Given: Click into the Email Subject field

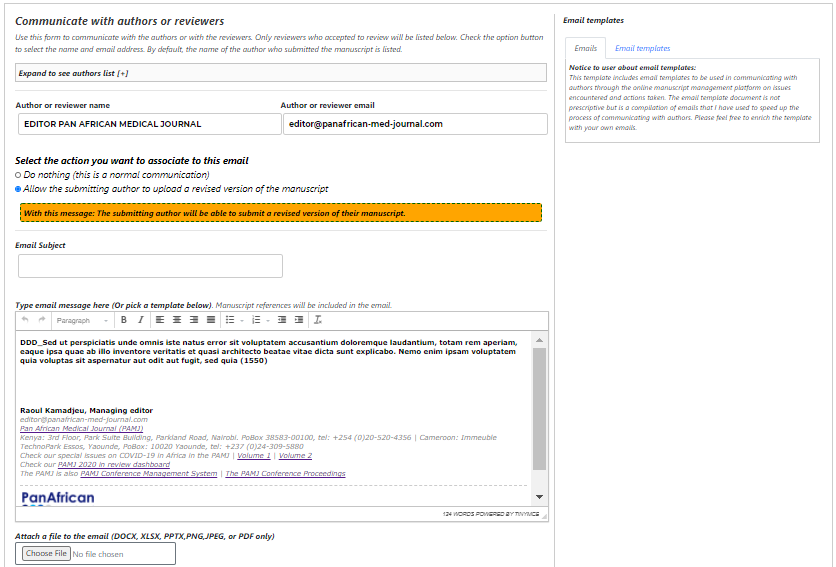Looking at the screenshot, I should tap(150, 266).
